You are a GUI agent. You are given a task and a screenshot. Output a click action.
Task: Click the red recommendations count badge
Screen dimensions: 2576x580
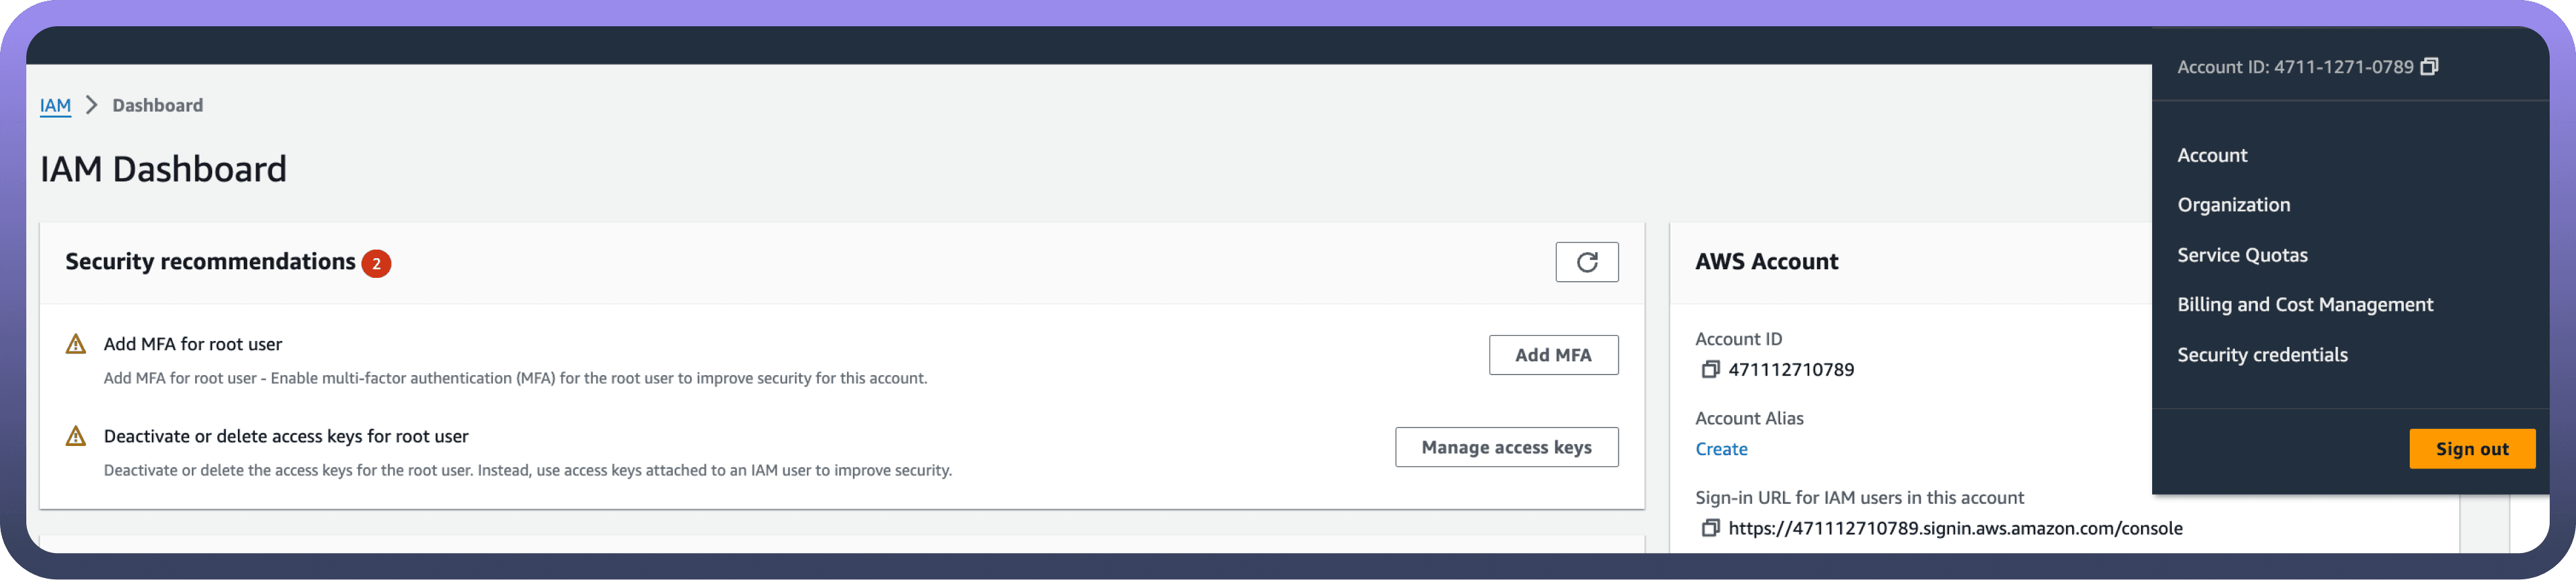376,263
